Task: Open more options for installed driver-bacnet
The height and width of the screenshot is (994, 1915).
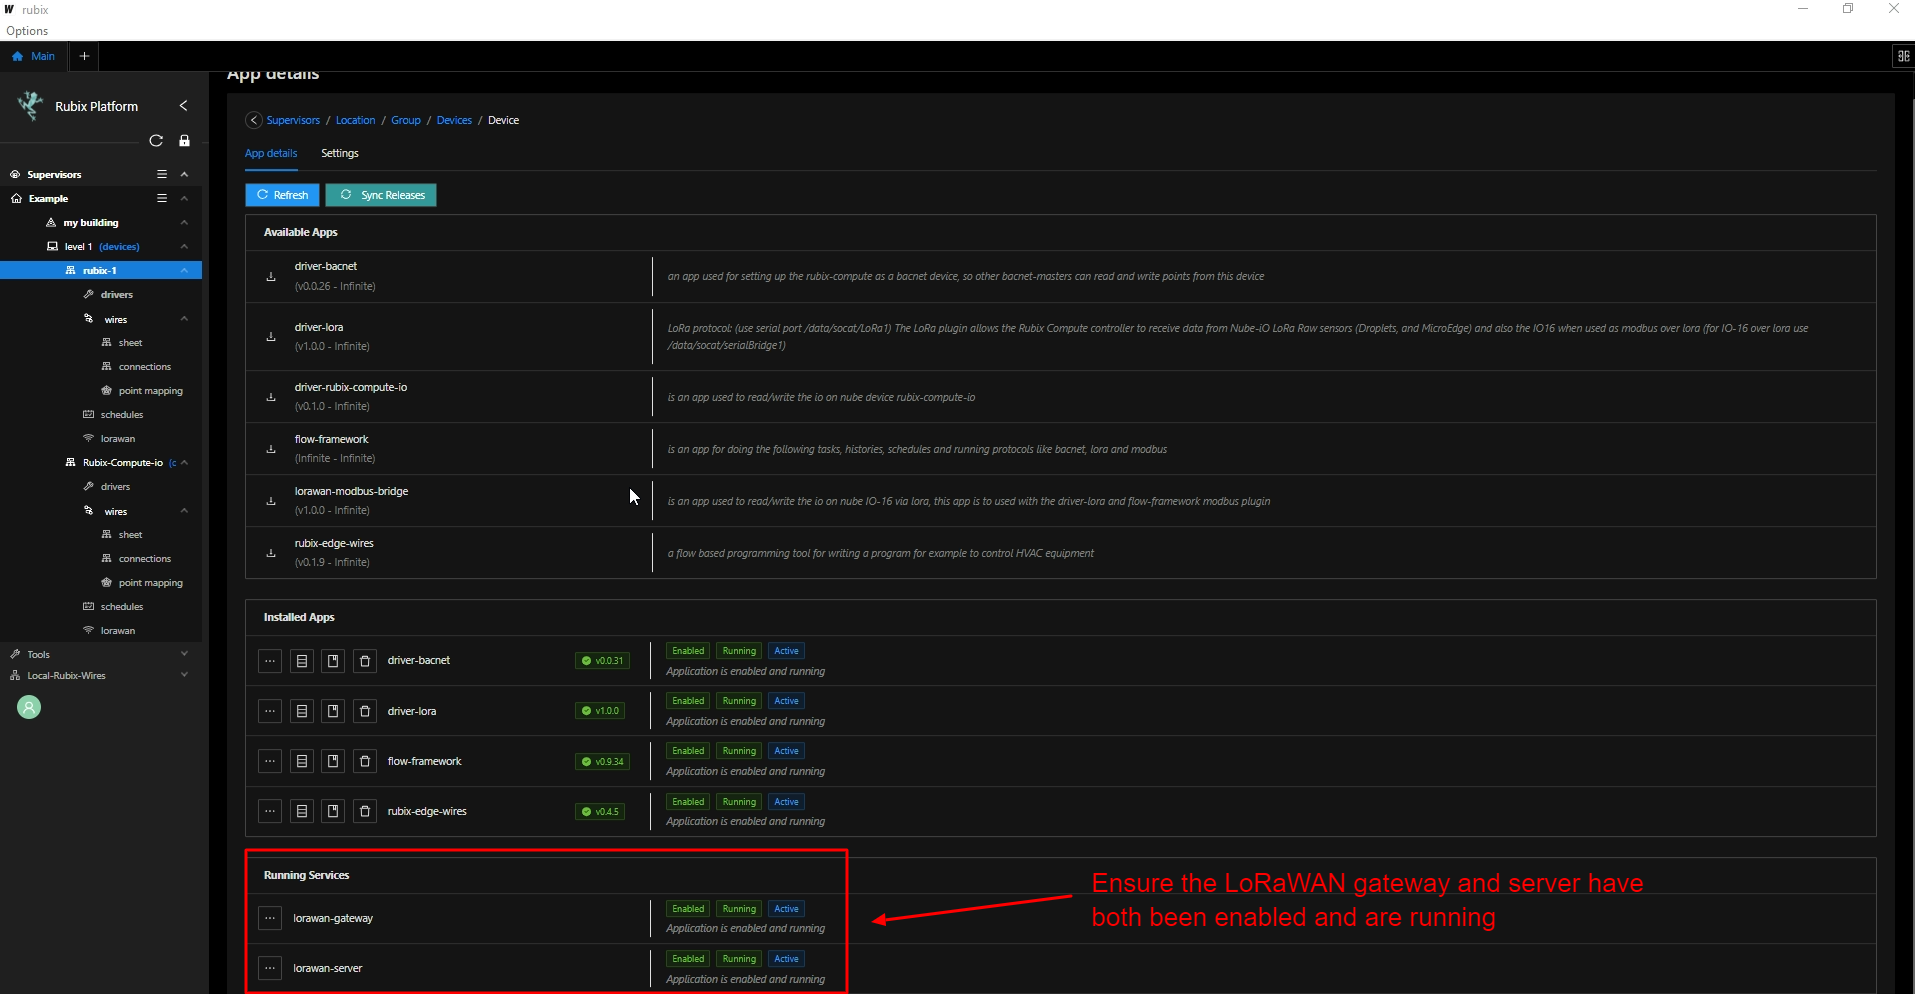Action: 270,661
